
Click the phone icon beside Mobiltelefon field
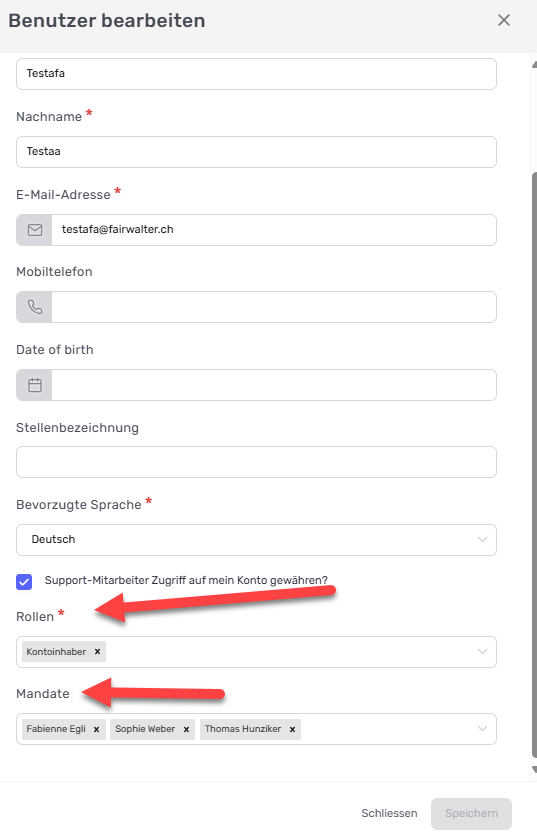coord(35,307)
